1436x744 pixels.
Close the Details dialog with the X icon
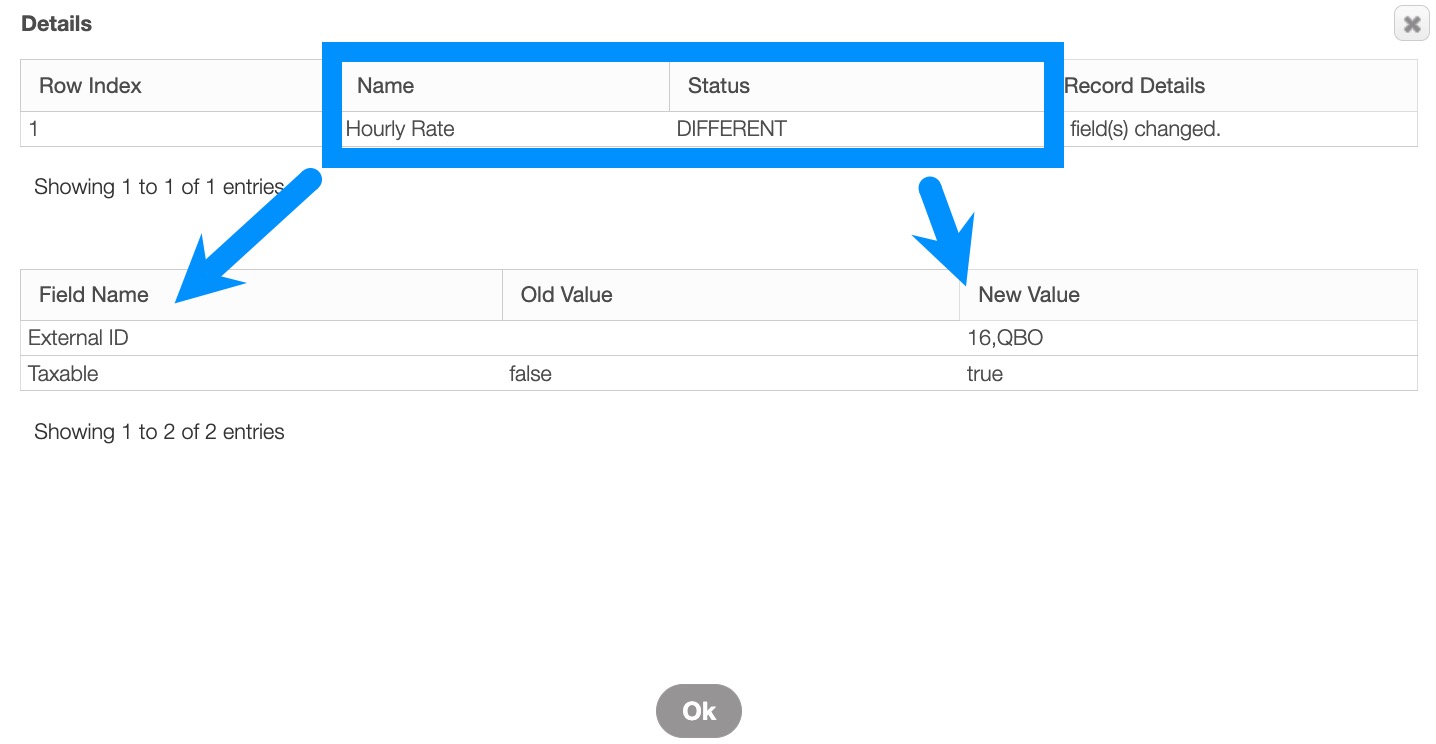click(x=1411, y=25)
